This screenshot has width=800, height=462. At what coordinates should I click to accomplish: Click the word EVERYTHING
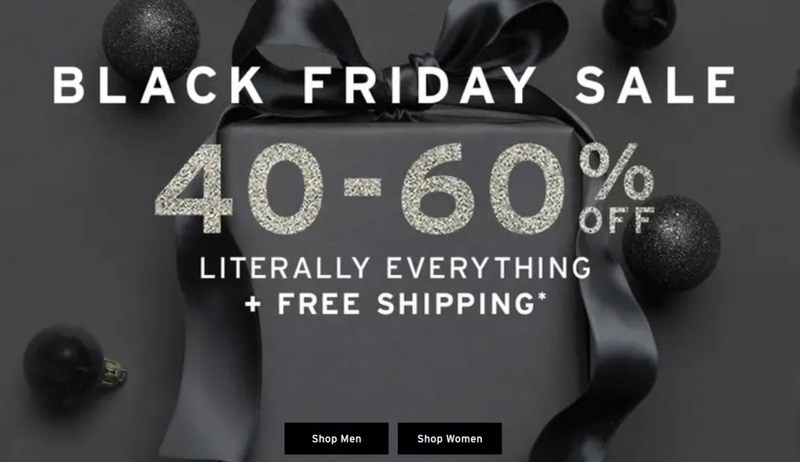489,268
